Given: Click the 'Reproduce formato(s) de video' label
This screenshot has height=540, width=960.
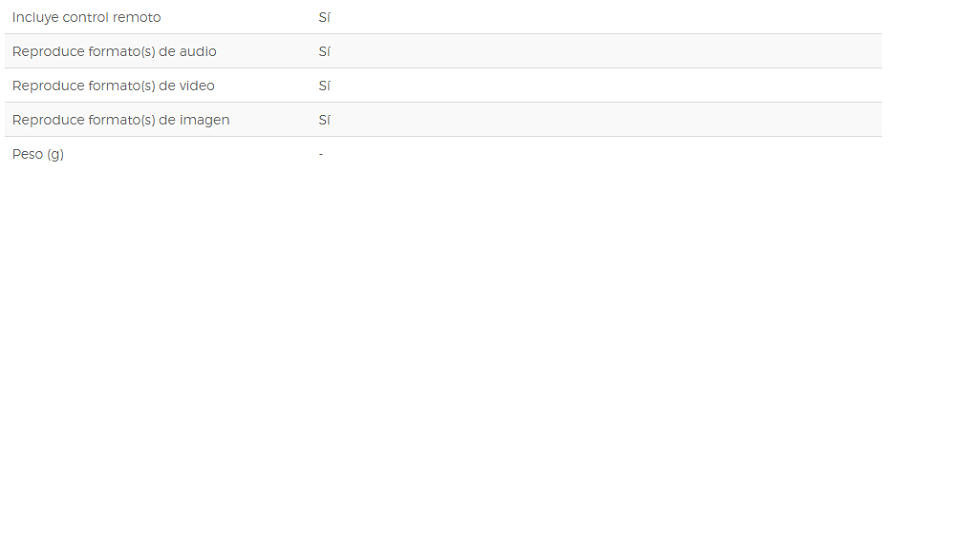Looking at the screenshot, I should (113, 86).
